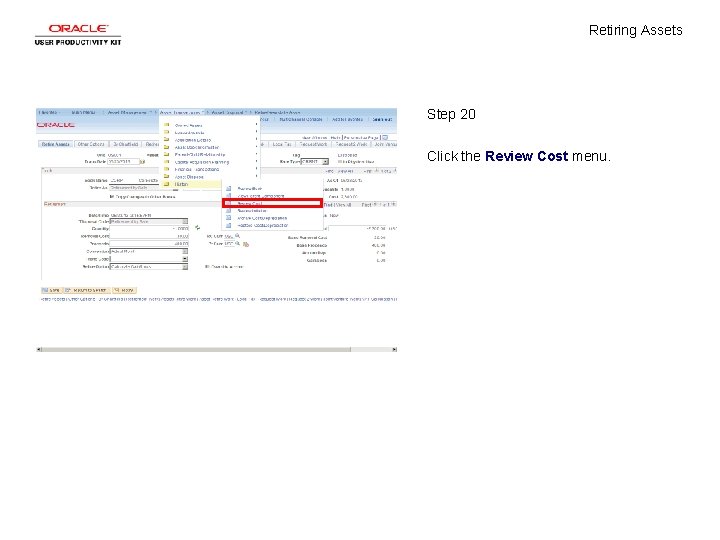
Task: Open the Asset Transactions breadcrumb menu
Action: [181, 112]
